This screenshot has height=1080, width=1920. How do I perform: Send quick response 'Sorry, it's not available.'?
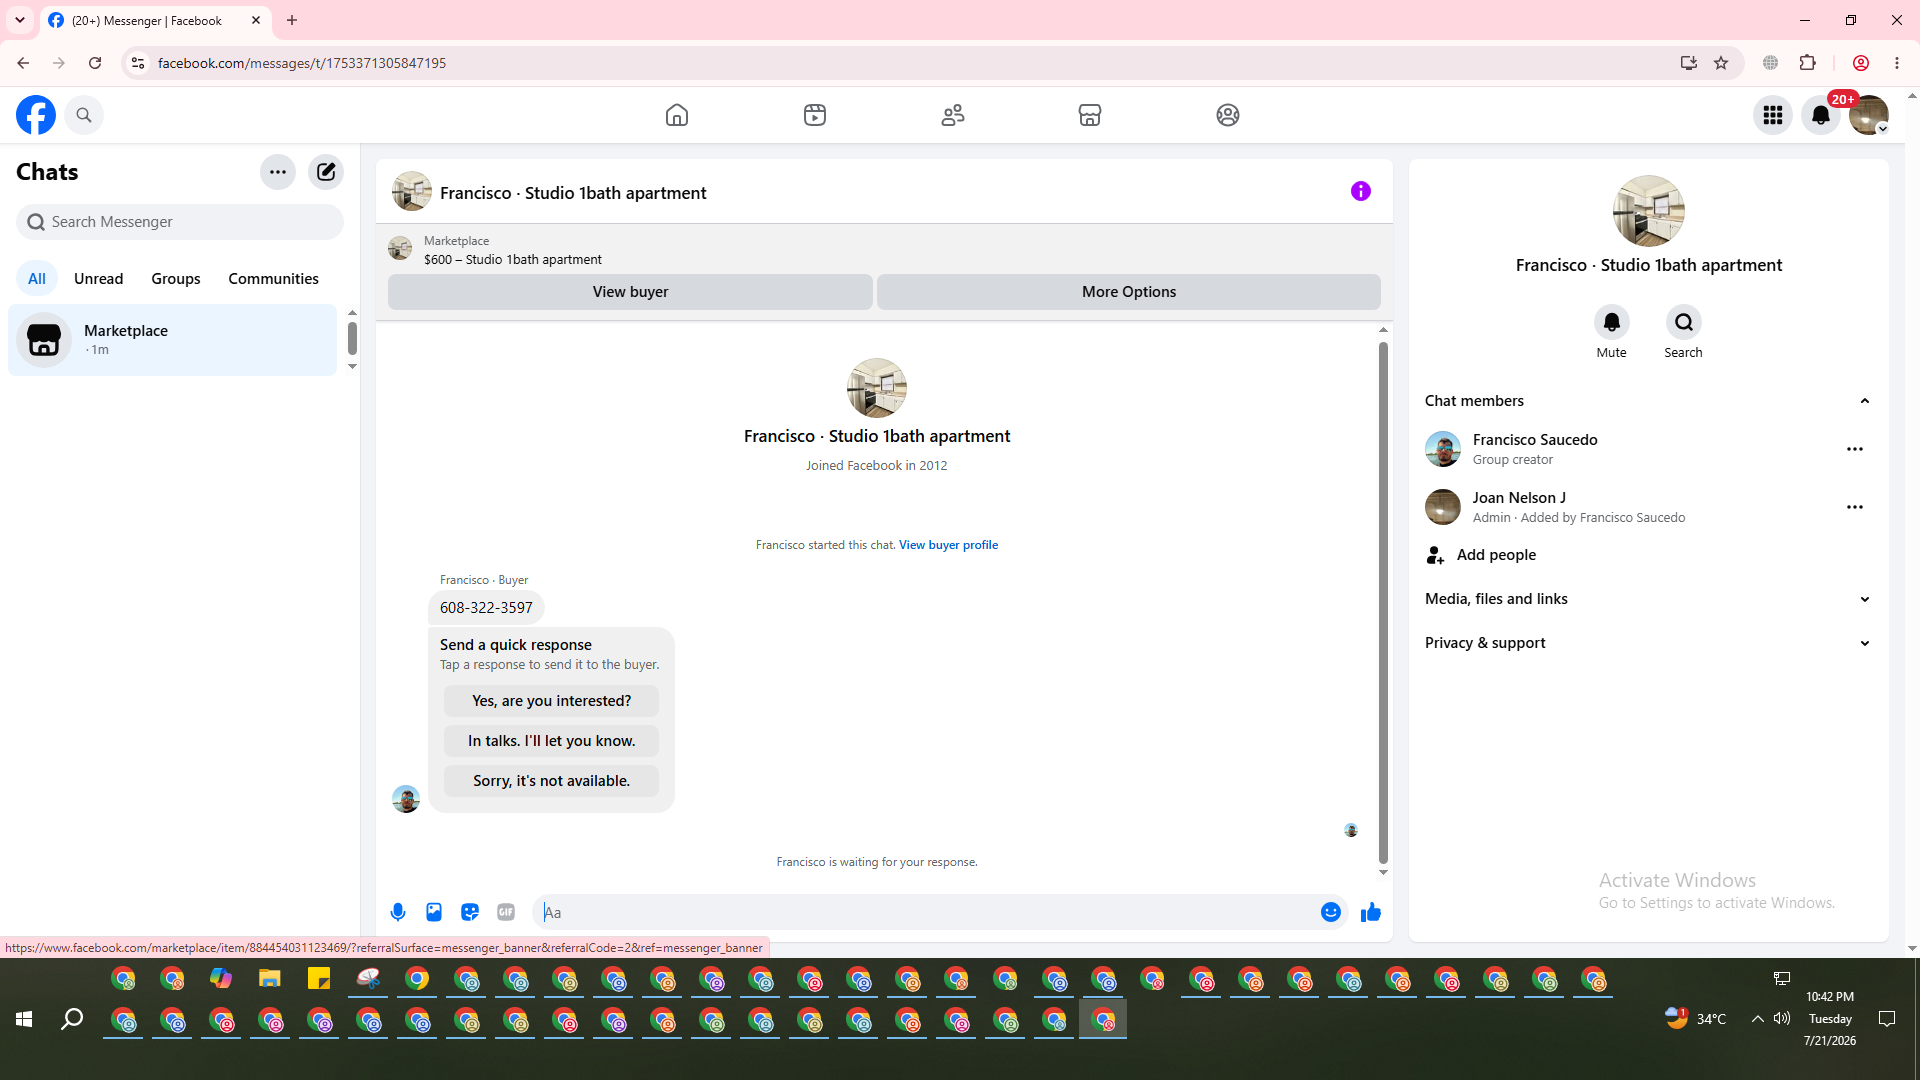point(552,781)
